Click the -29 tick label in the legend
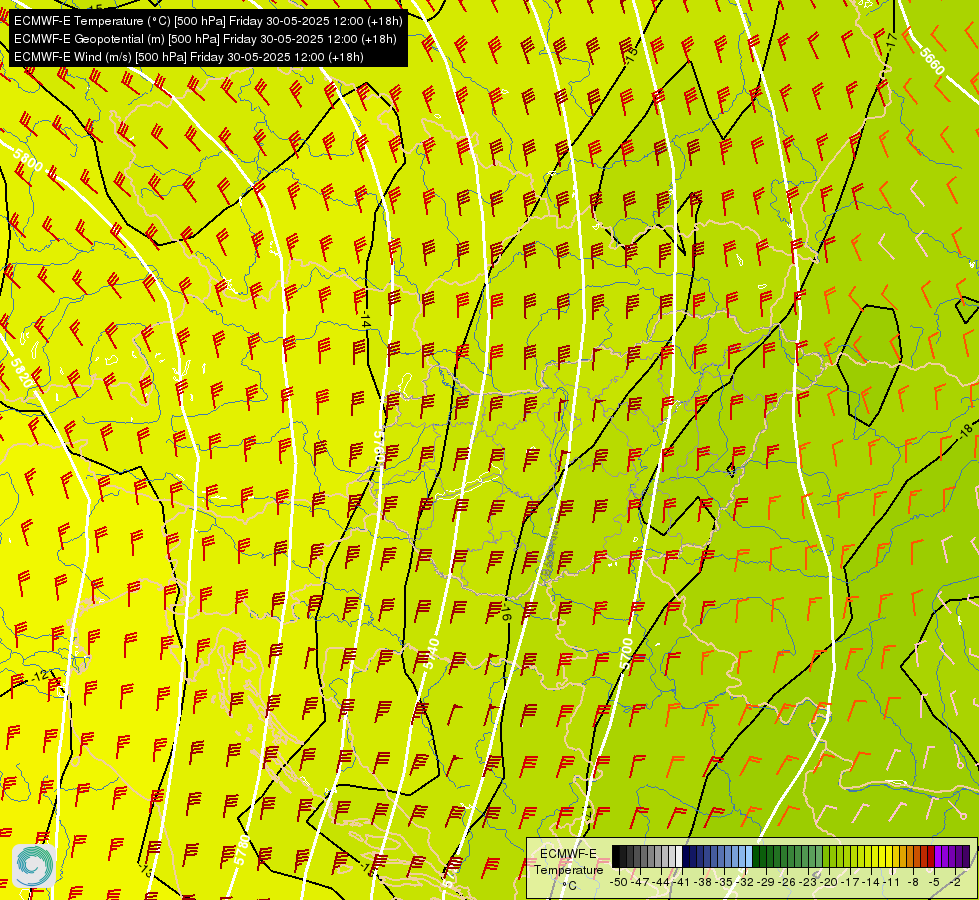The width and height of the screenshot is (979, 900). pyautogui.click(x=766, y=882)
